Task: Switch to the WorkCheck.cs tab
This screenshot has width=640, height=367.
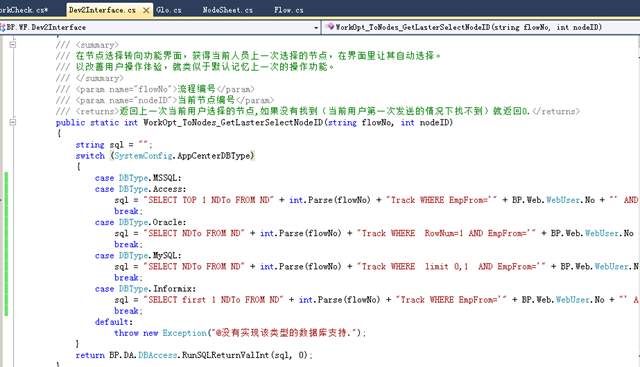Action: (x=24, y=10)
